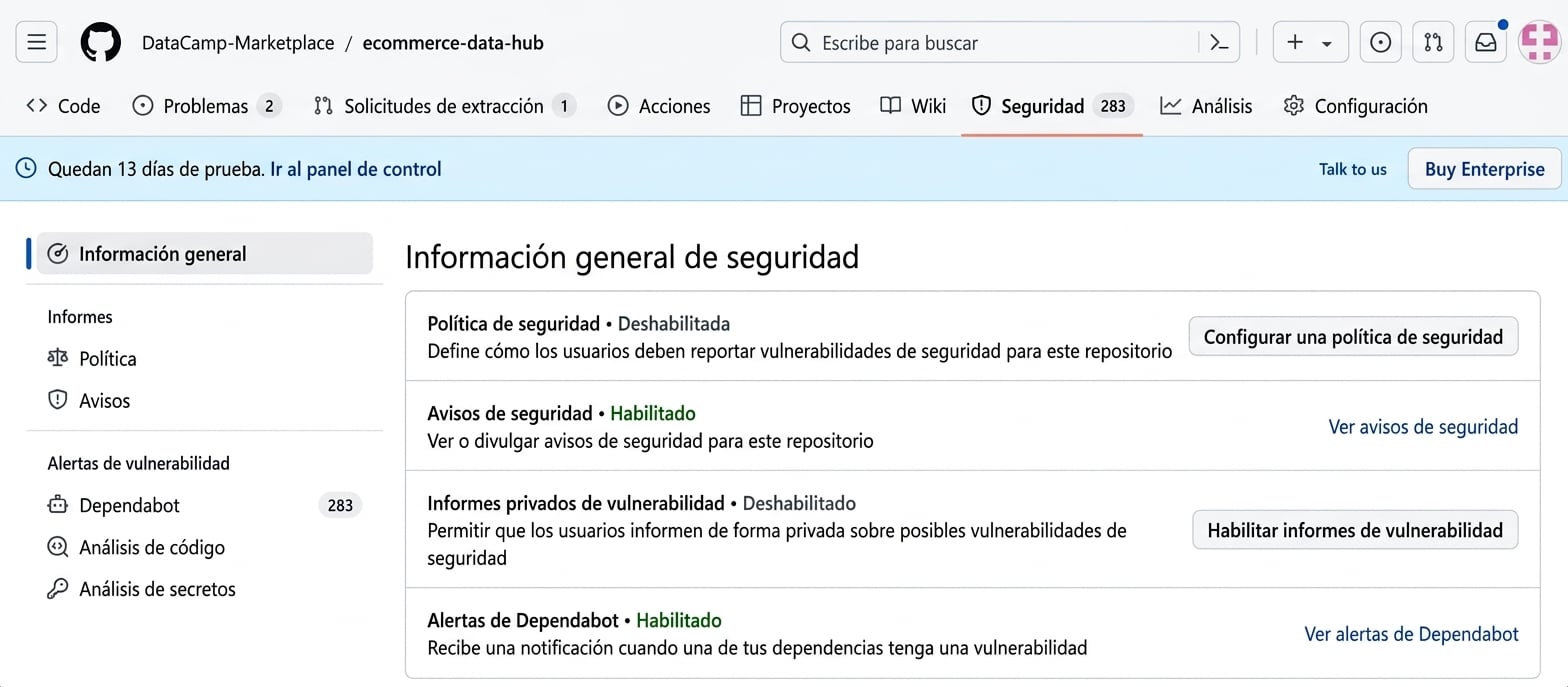The width and height of the screenshot is (1568, 687).
Task: Click the Buy Enterprise button
Action: [x=1484, y=169]
